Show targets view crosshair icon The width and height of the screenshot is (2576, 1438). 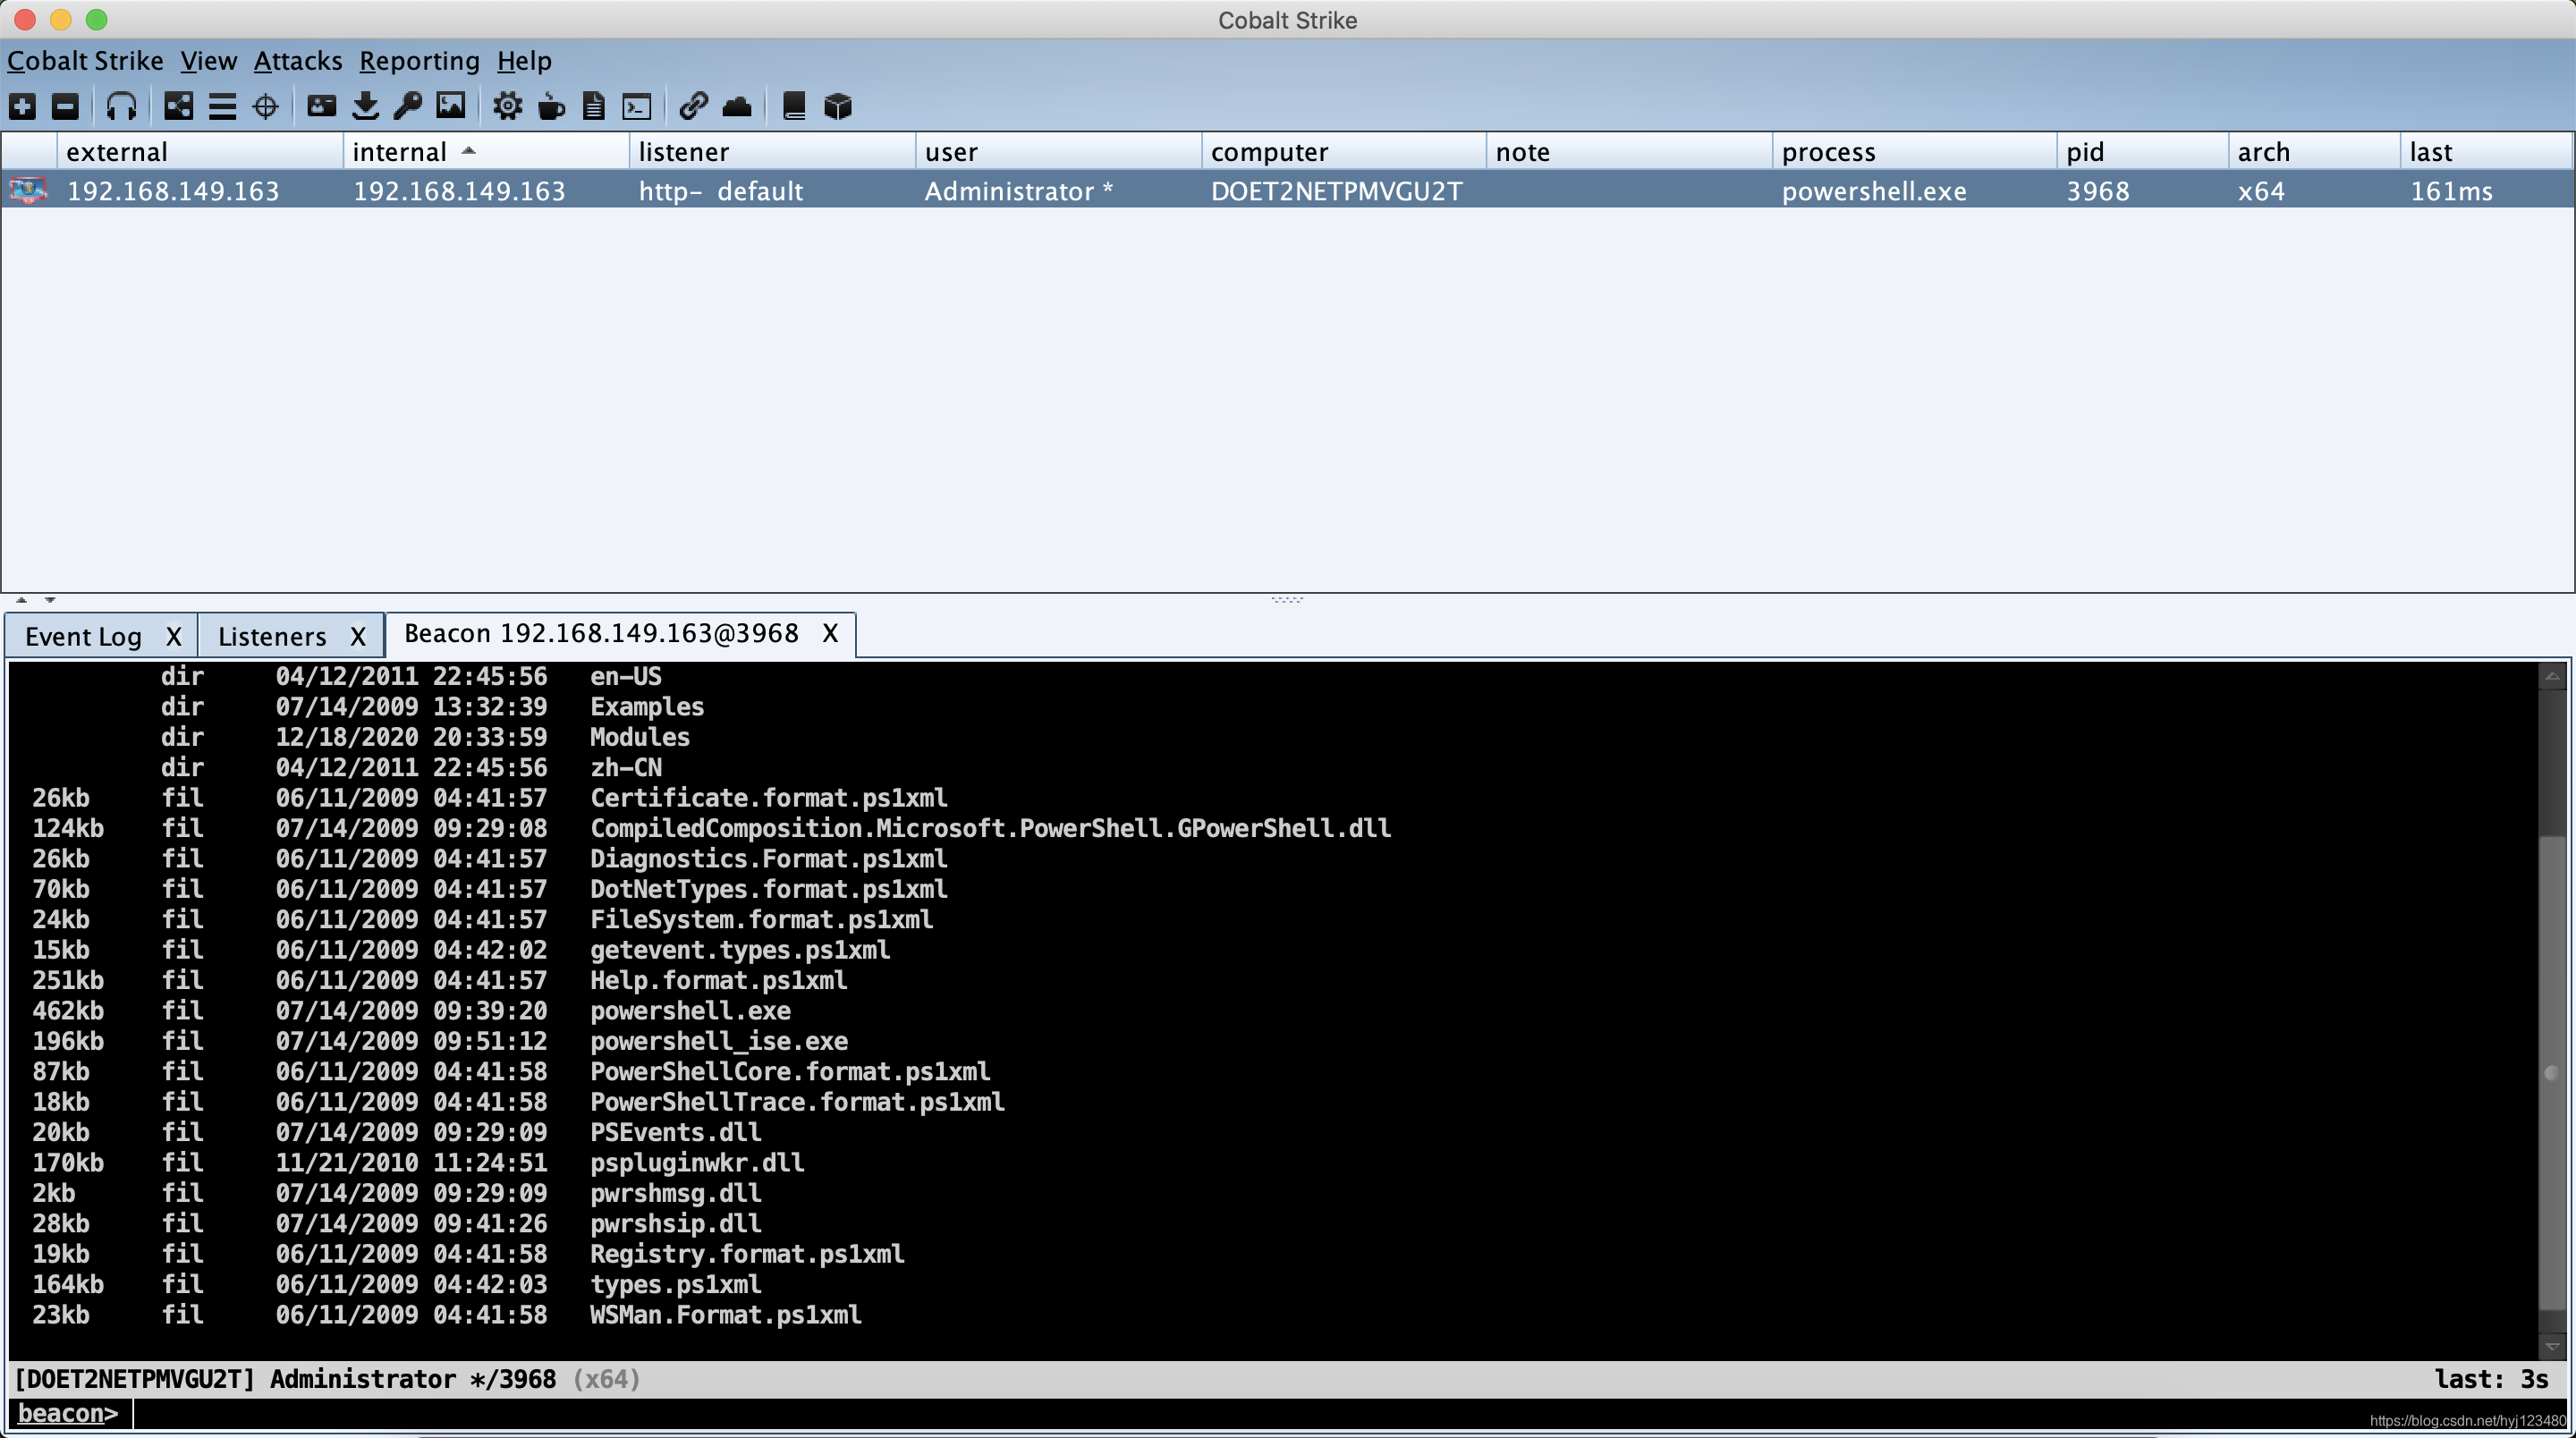pos(265,106)
